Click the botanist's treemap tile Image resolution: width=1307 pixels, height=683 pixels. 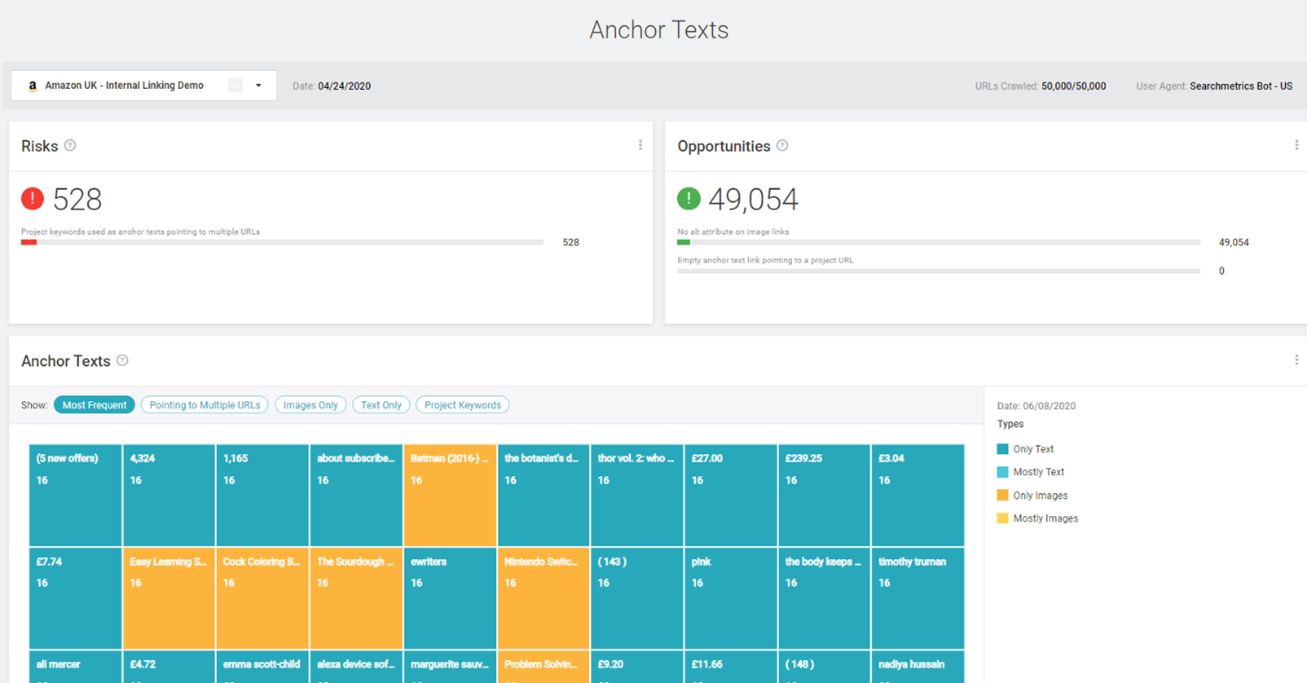point(543,495)
